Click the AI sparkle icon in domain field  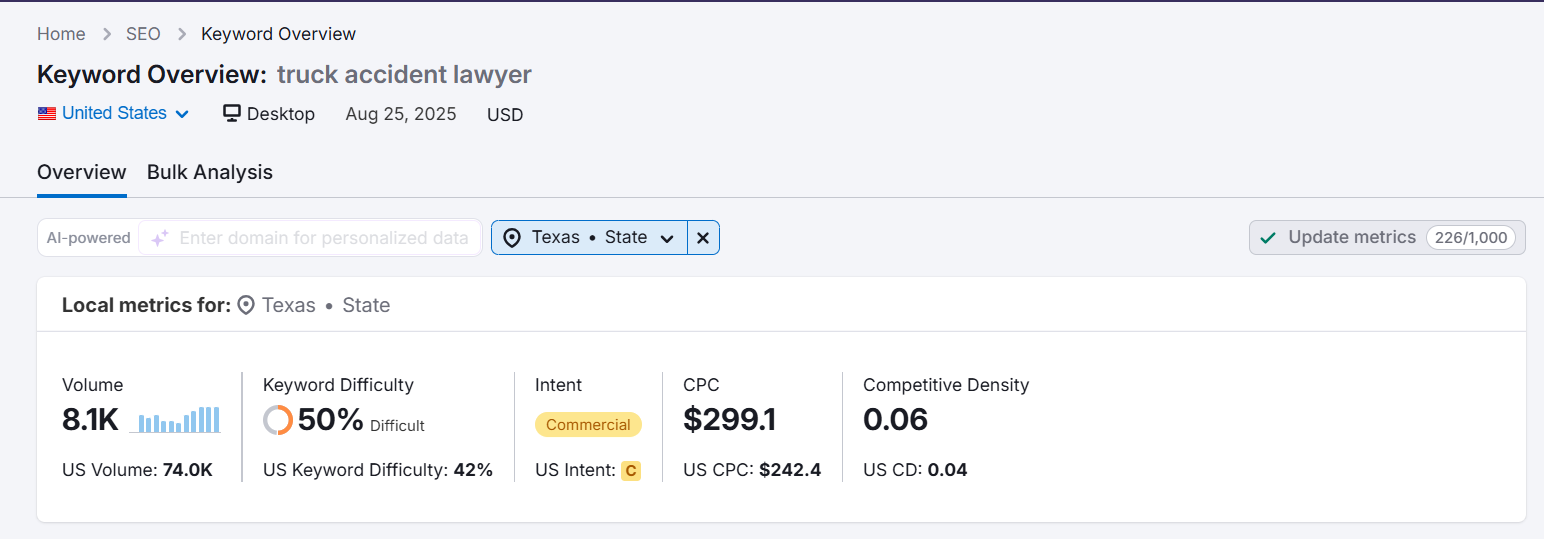[160, 238]
